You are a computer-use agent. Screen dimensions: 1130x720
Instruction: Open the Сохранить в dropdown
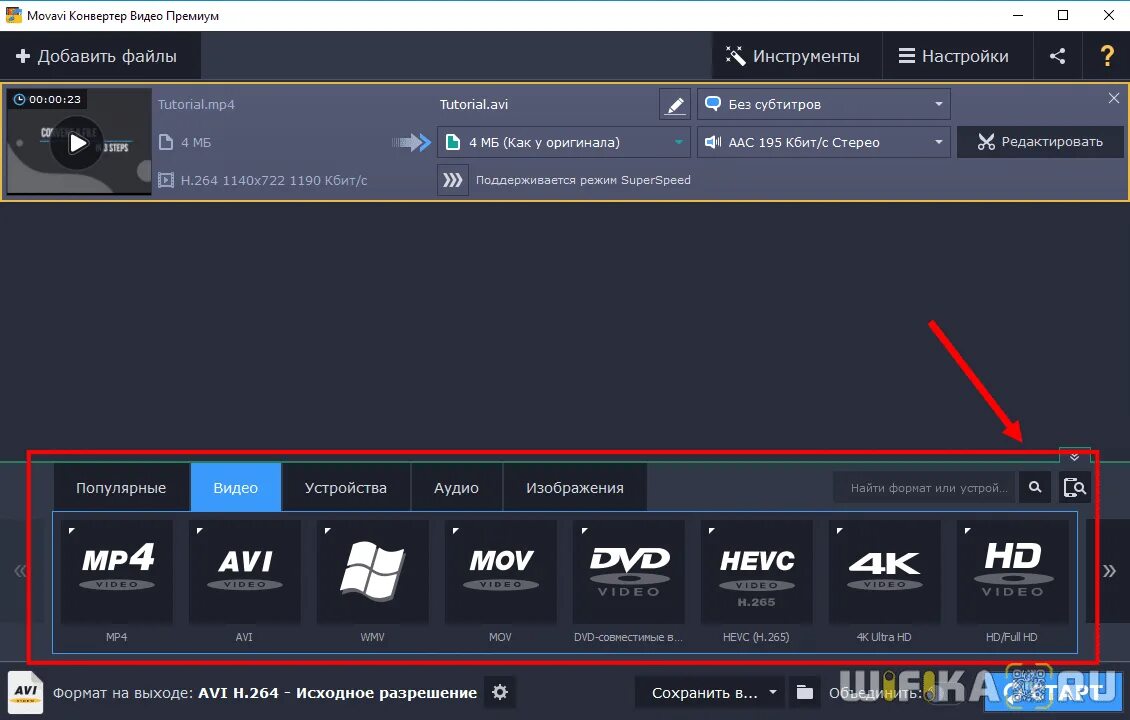pos(711,693)
